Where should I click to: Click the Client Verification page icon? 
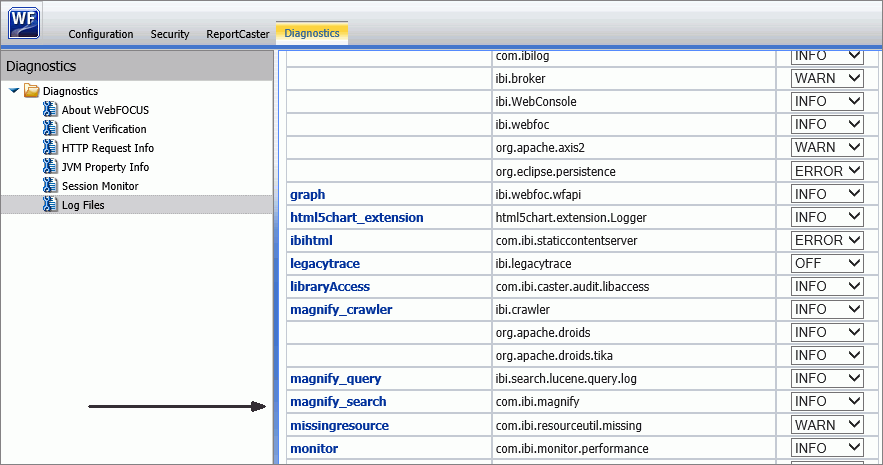pyautogui.click(x=50, y=128)
